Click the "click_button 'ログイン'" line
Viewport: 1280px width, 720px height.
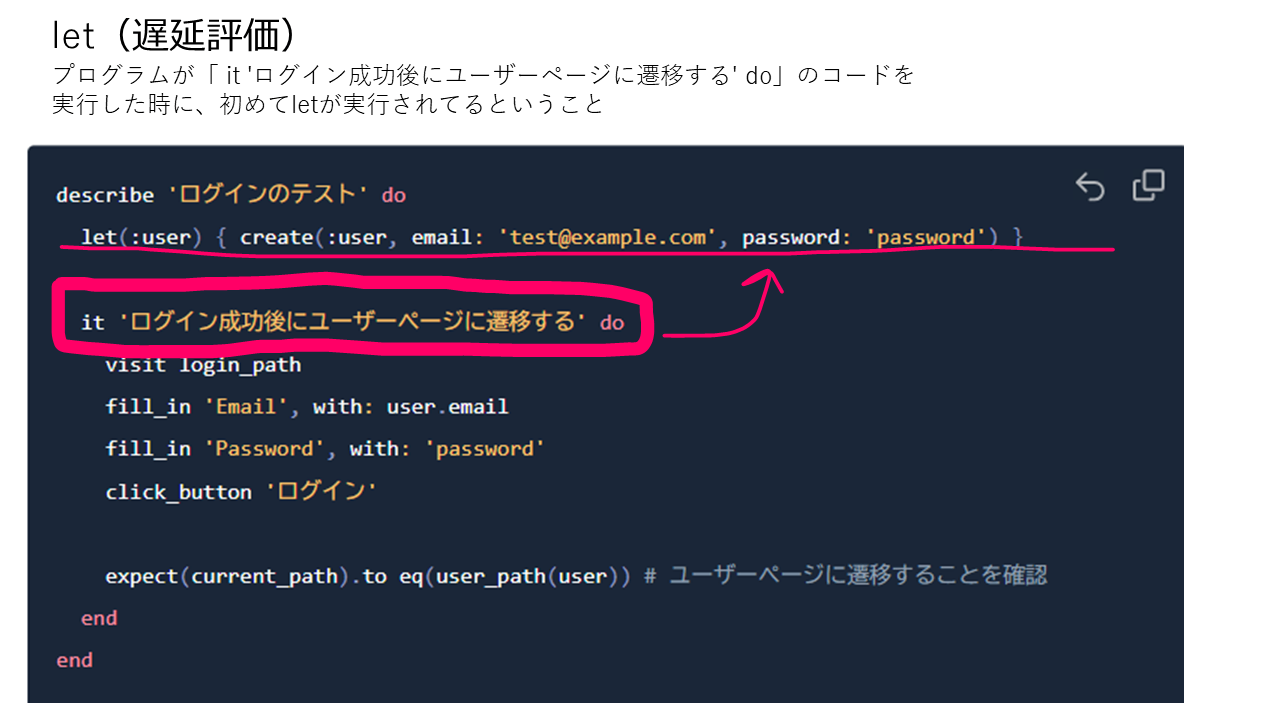(241, 492)
